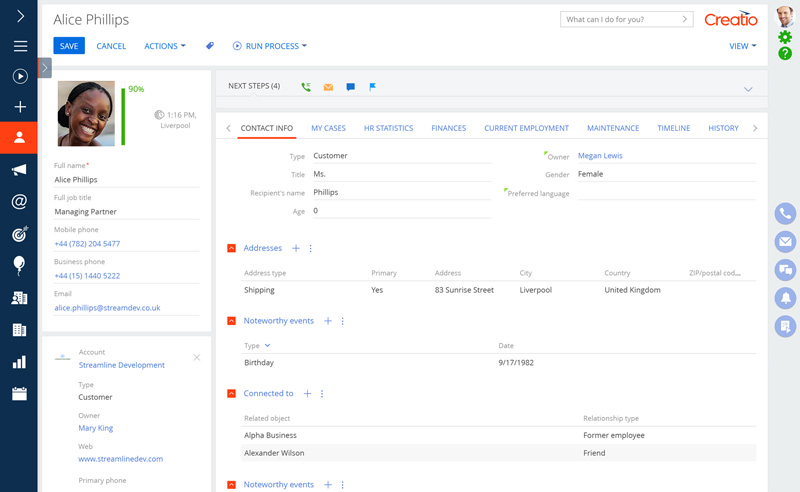Click the phone call icon in Next Steps
Viewport: 800px width, 492px height.
click(x=306, y=87)
